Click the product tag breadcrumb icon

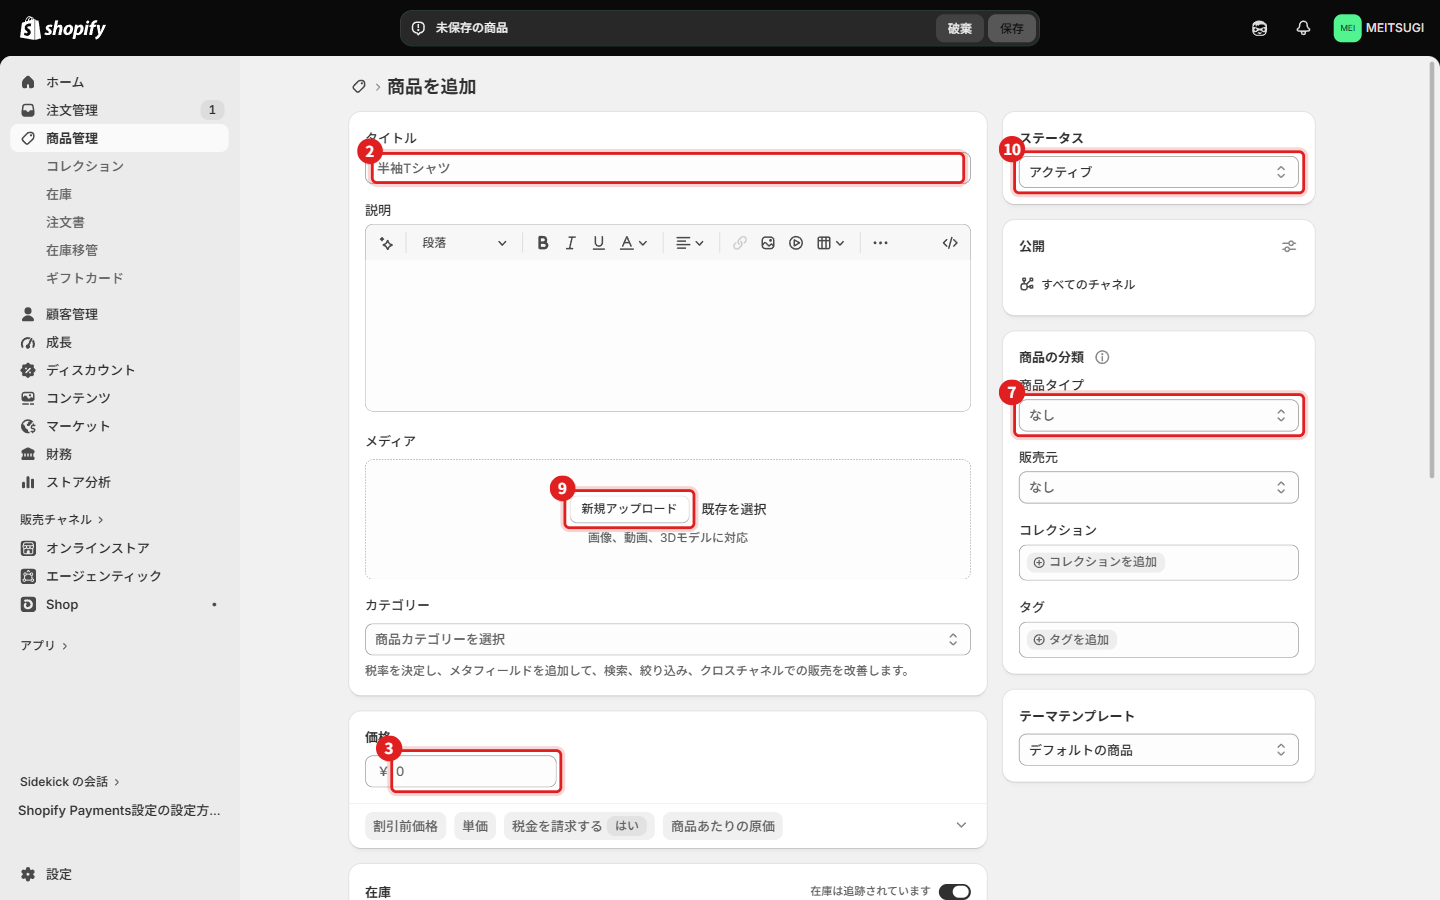tap(359, 87)
